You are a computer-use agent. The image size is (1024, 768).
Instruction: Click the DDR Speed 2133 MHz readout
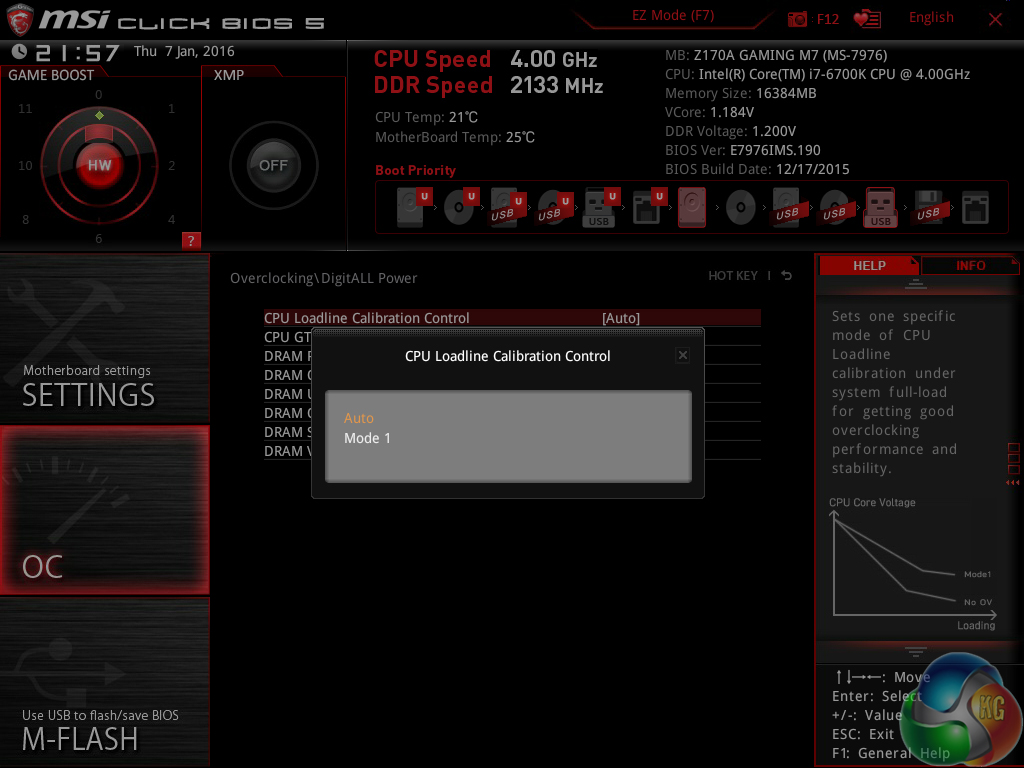[488, 86]
